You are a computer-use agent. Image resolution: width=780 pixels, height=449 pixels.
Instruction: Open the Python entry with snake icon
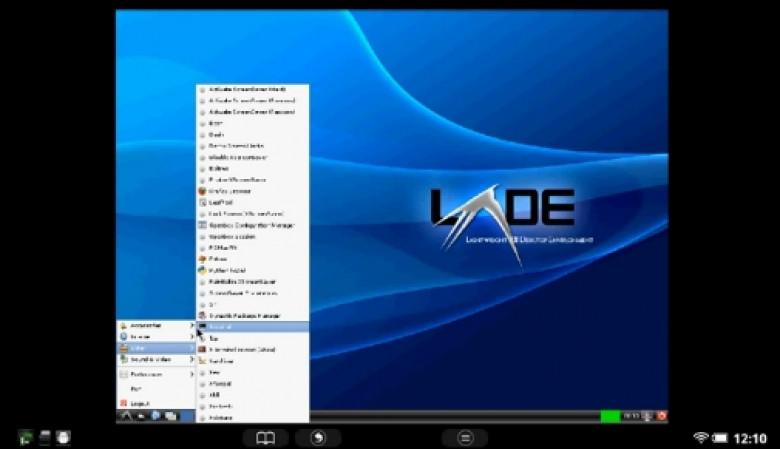(x=253, y=270)
